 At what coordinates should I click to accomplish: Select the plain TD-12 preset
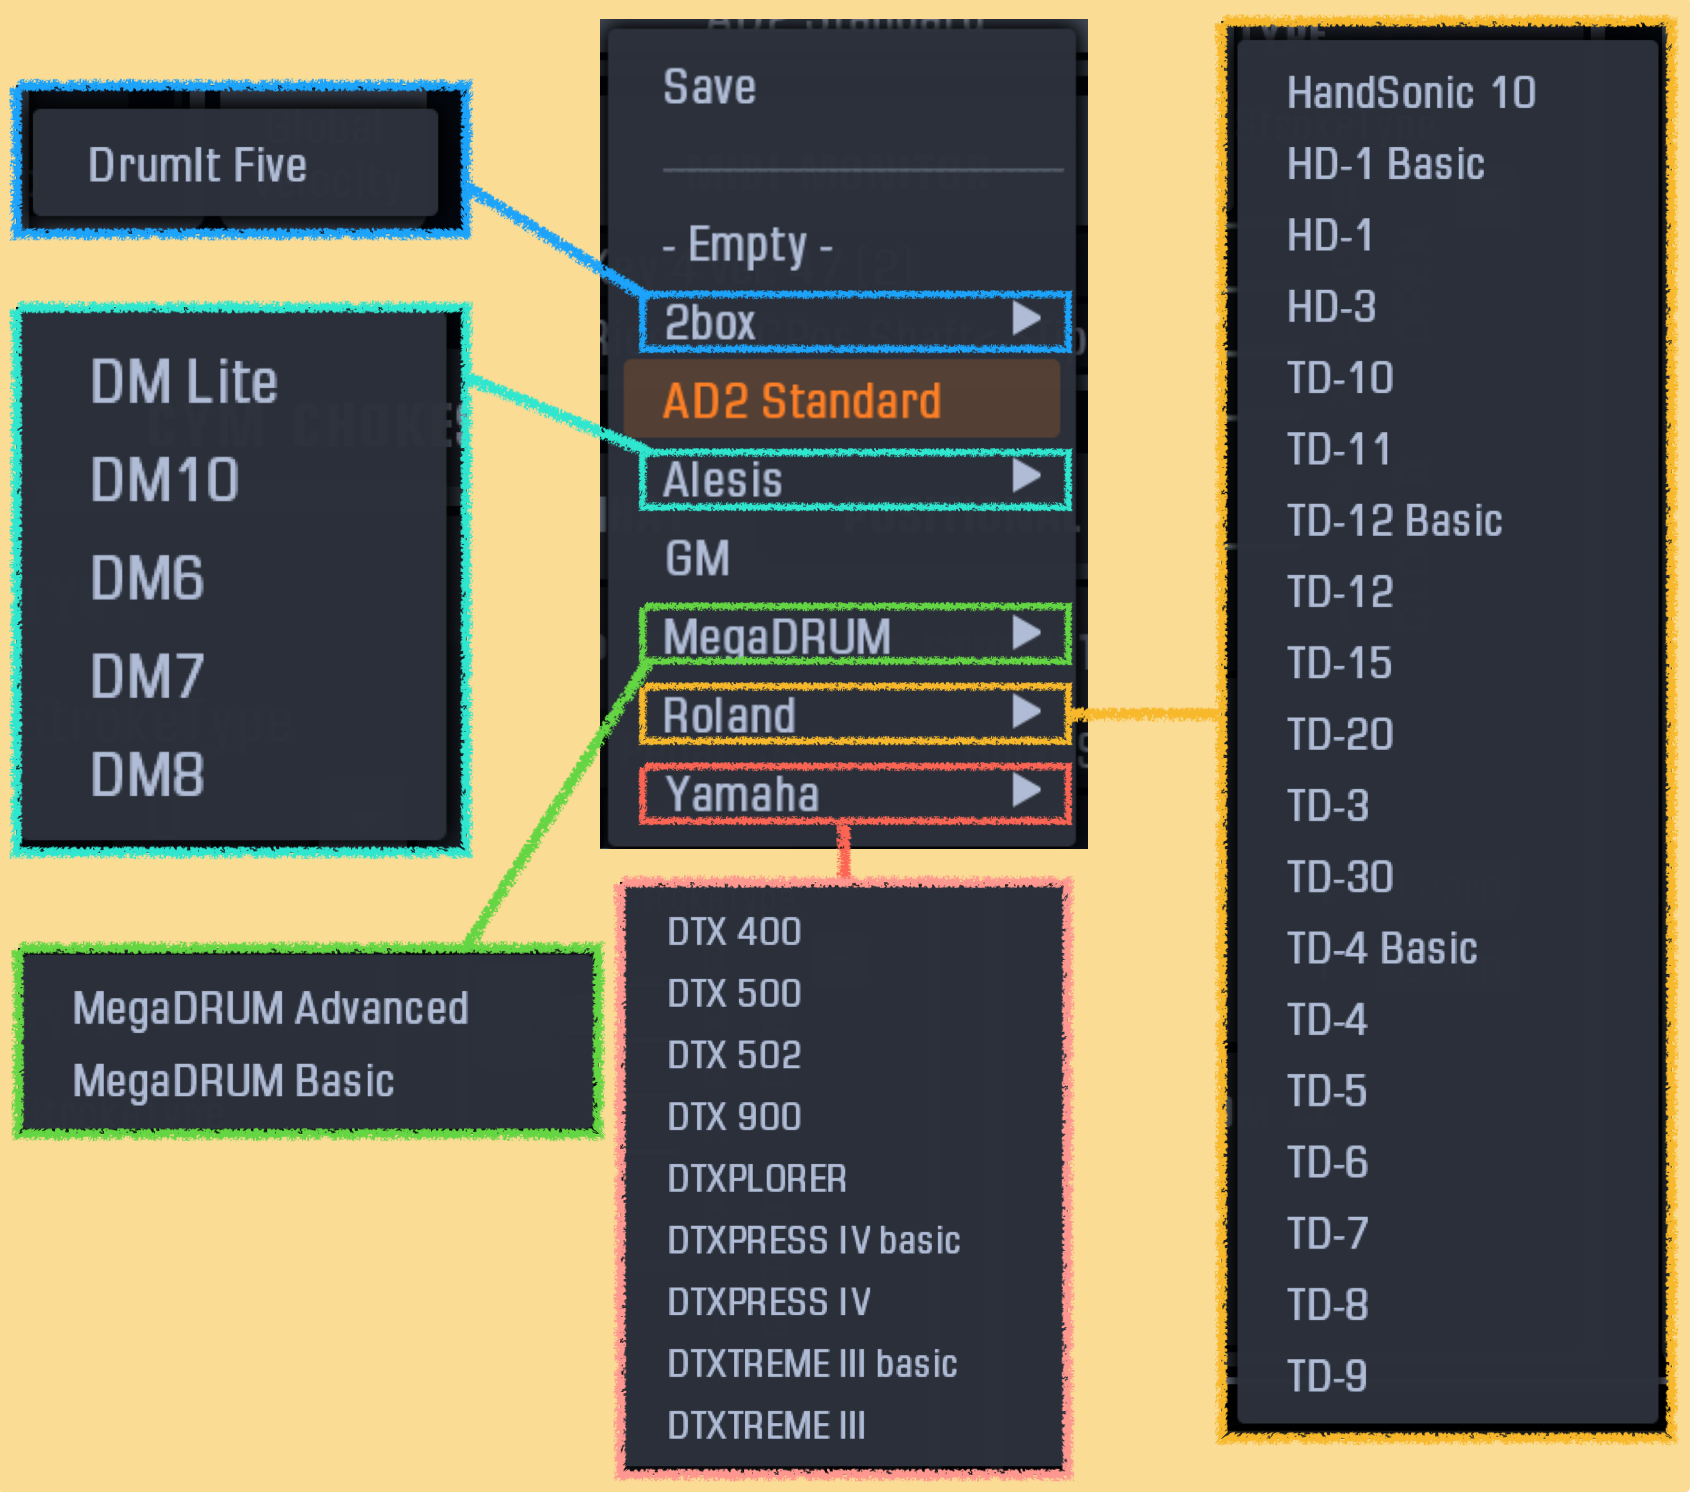[x=1340, y=592]
